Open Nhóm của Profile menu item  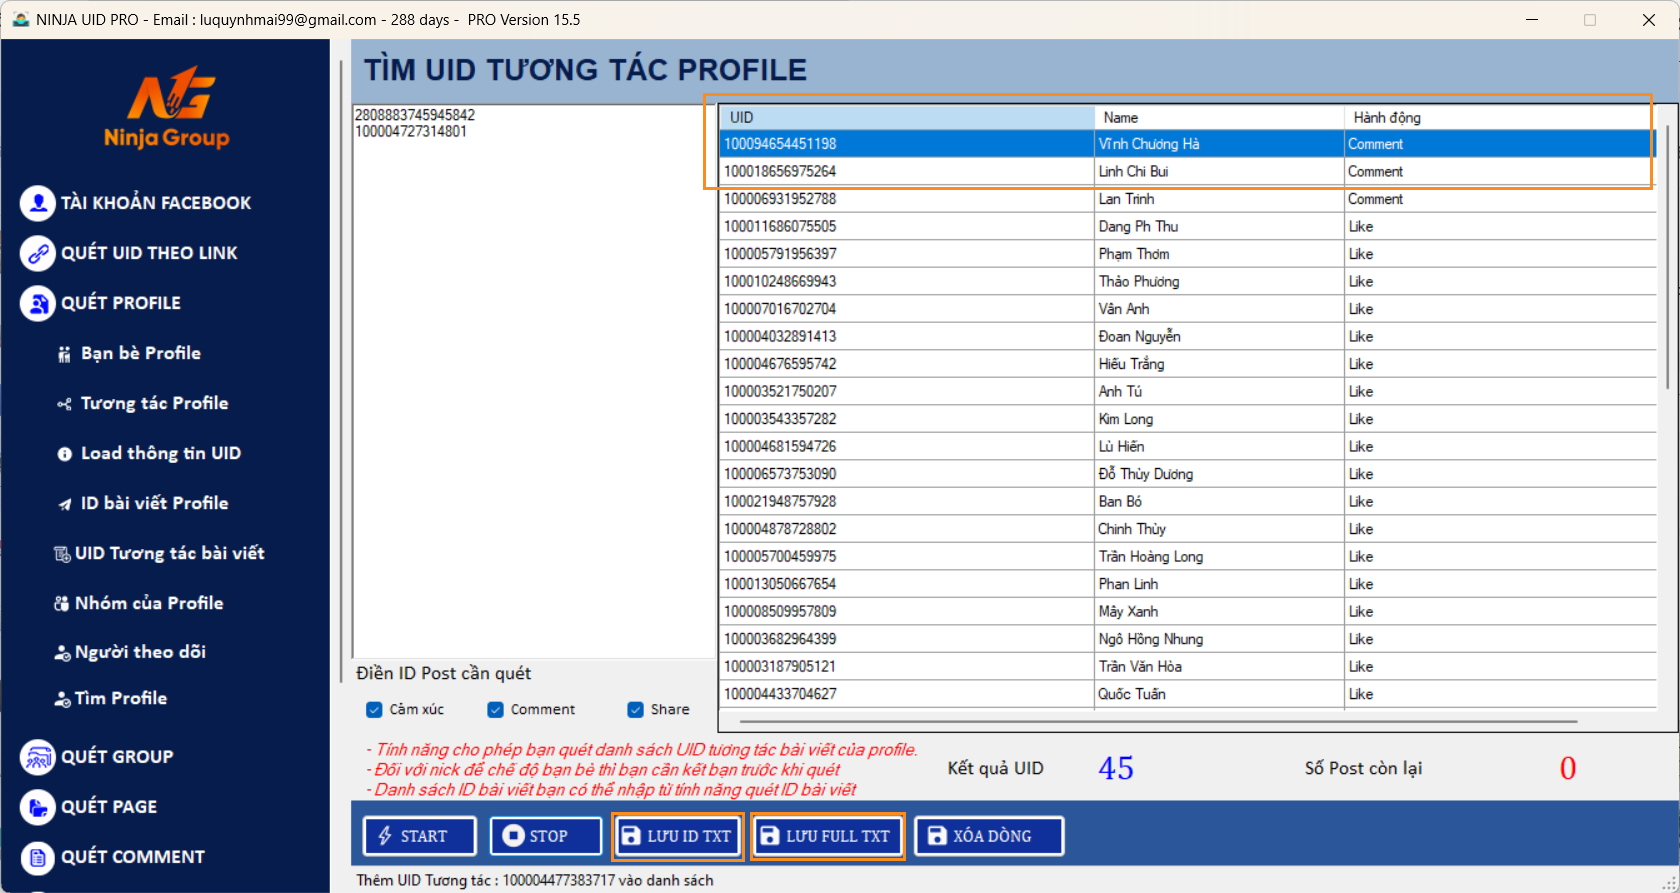(149, 603)
